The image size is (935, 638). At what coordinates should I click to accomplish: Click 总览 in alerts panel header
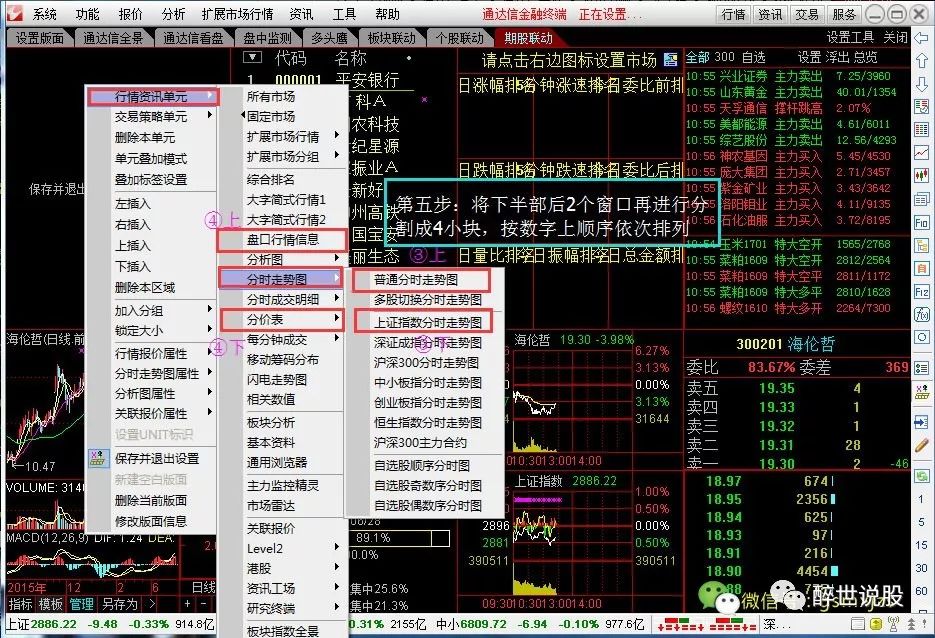(x=865, y=57)
